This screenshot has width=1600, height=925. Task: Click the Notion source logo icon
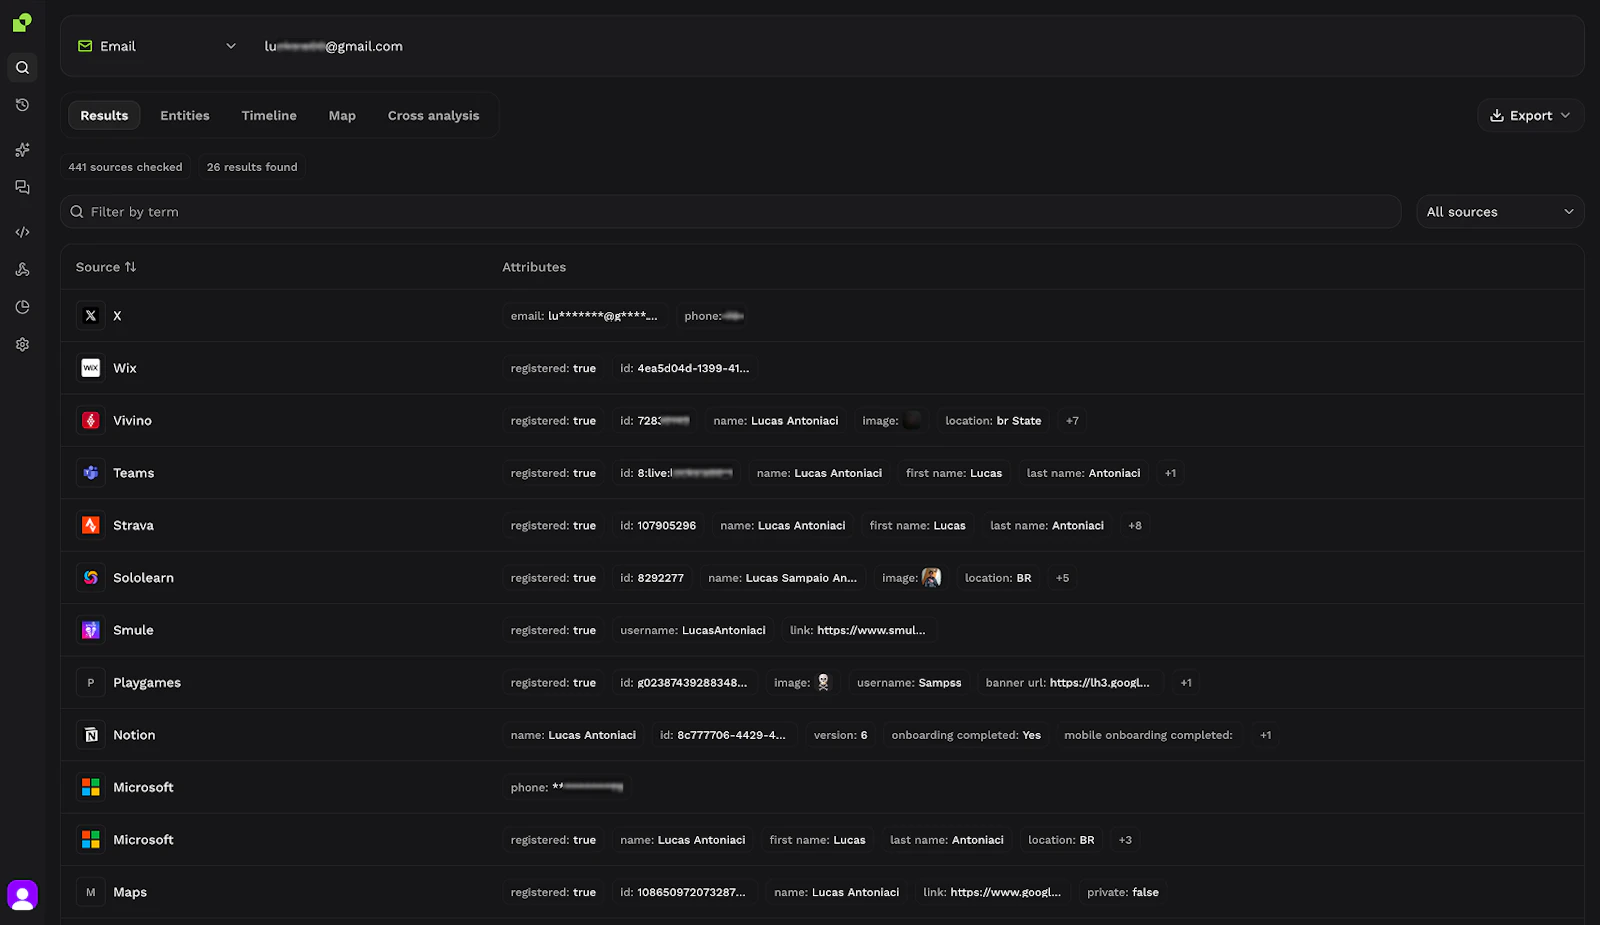point(91,735)
